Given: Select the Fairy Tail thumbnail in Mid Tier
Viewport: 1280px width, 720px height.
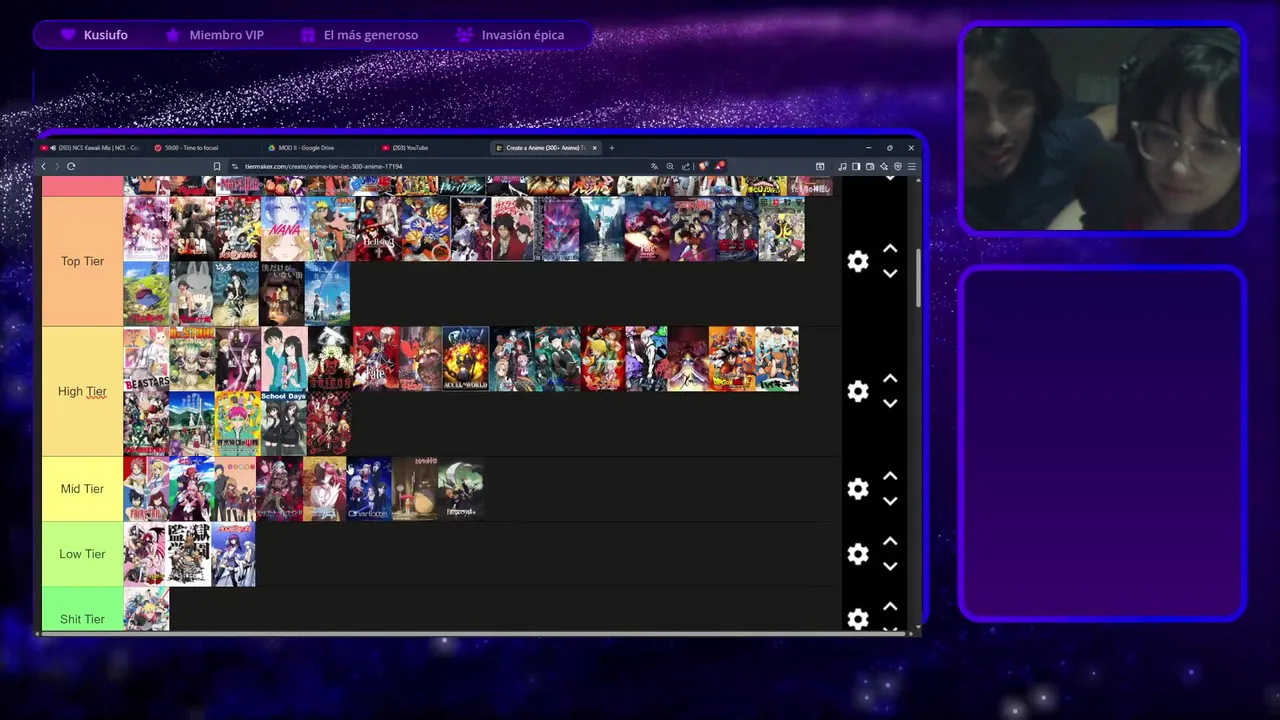Looking at the screenshot, I should 146,489.
